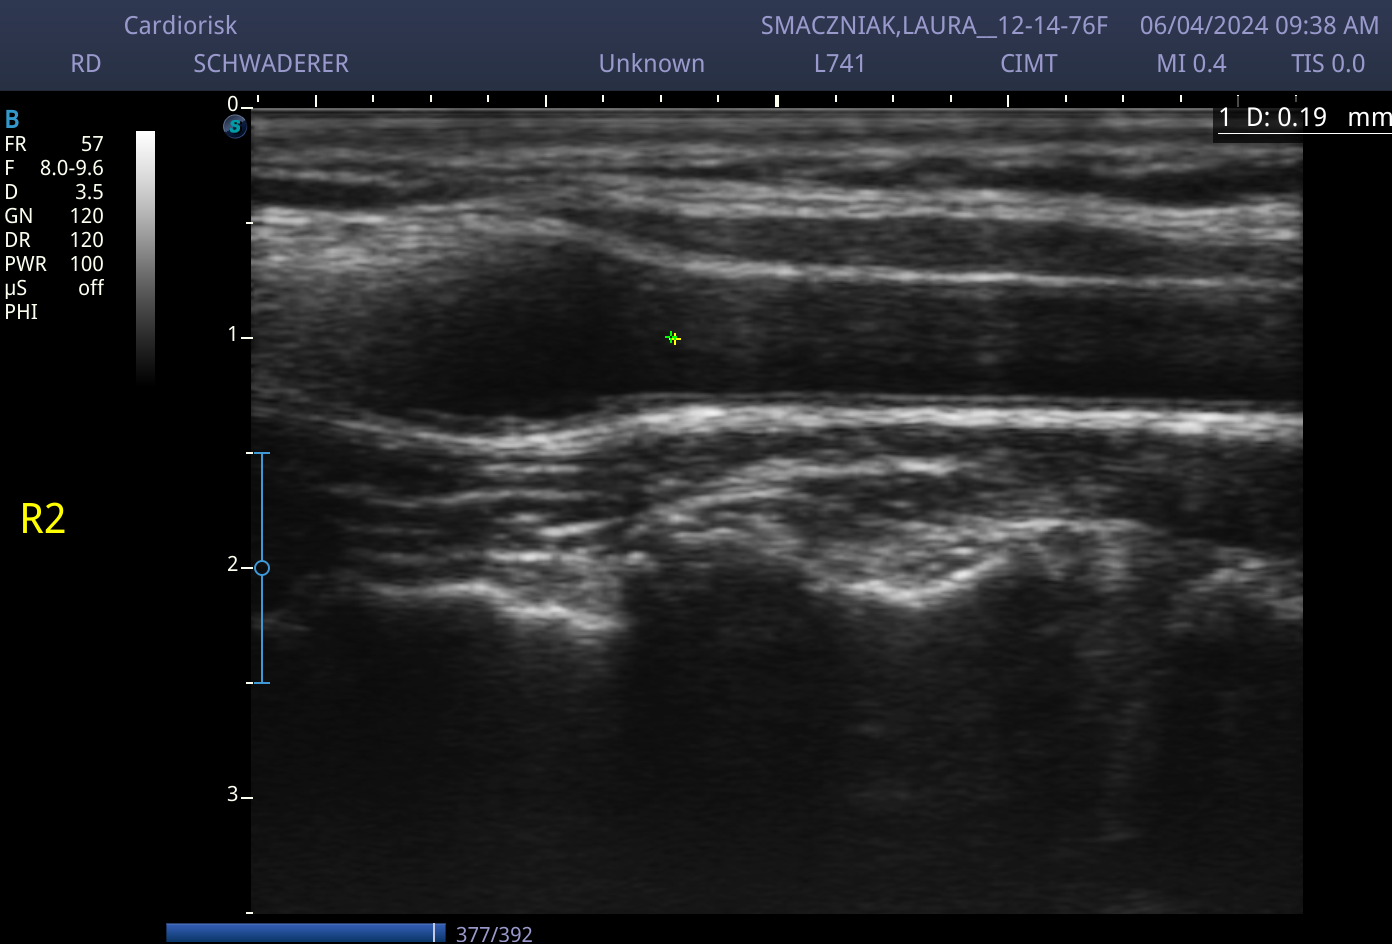The height and width of the screenshot is (944, 1392).
Task: Select the yellow R2 annotation label
Action: click(43, 519)
